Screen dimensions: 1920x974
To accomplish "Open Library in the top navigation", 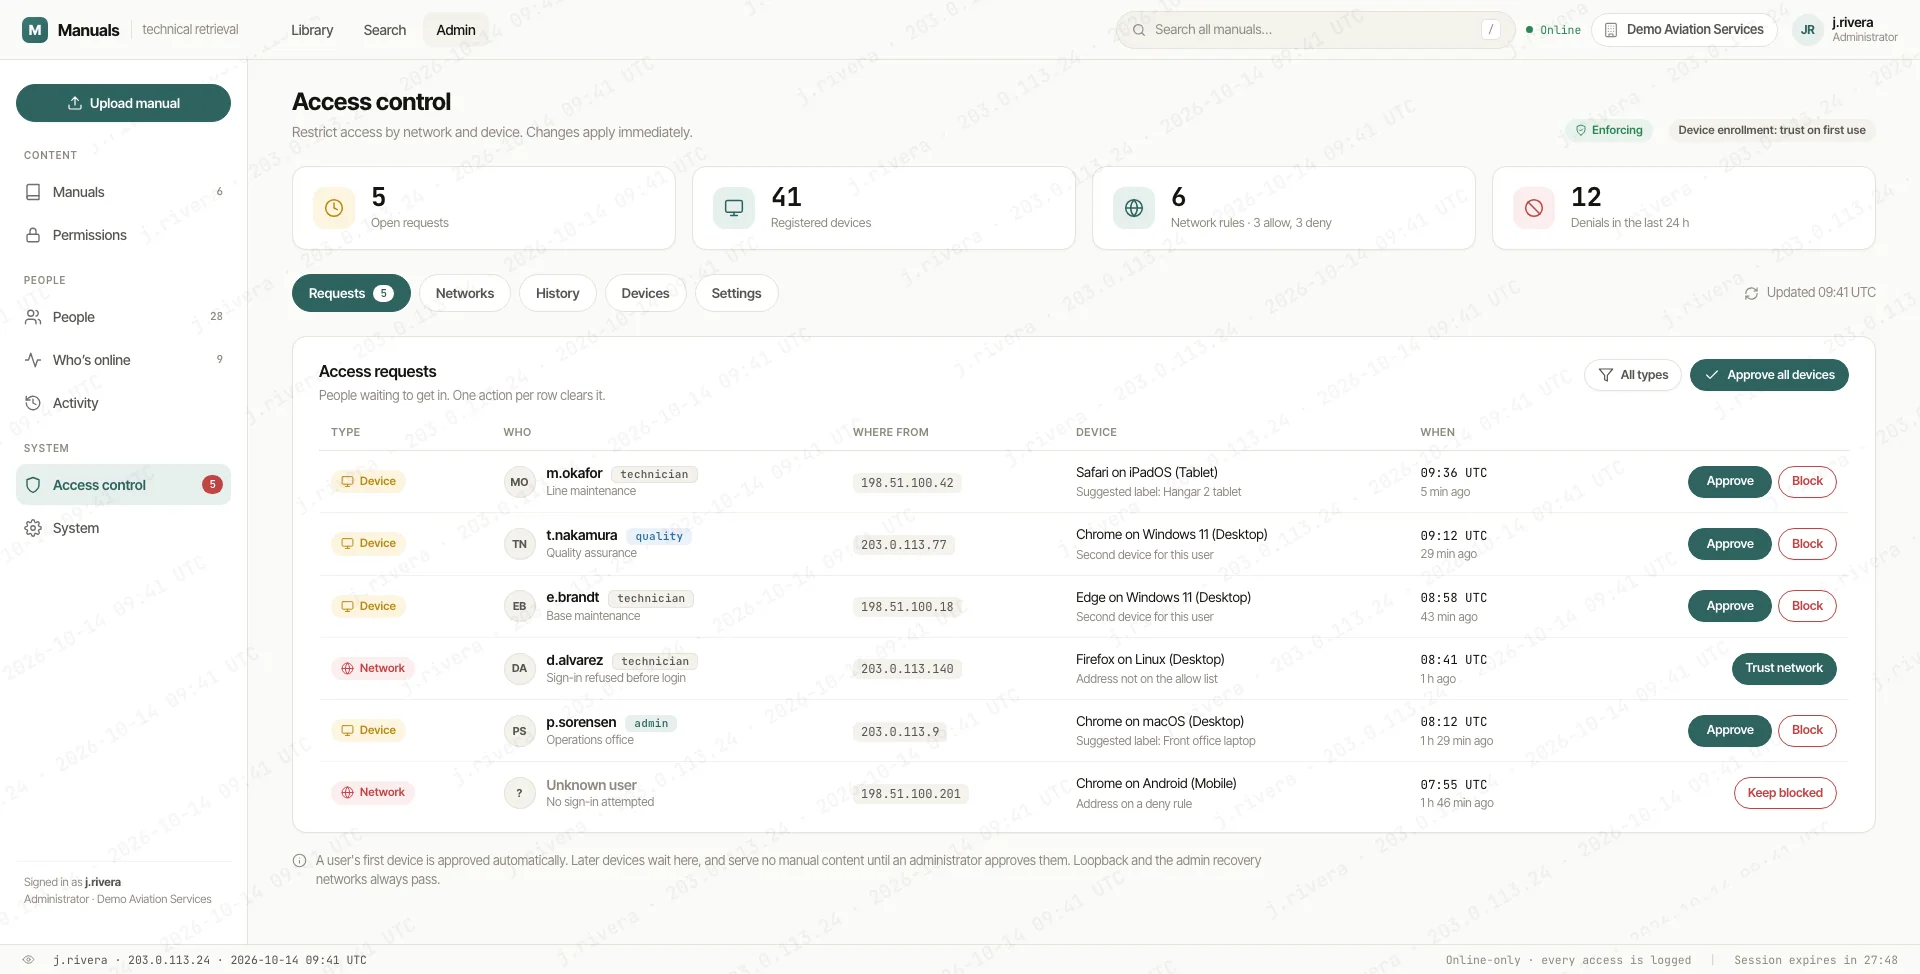I will click(x=312, y=30).
